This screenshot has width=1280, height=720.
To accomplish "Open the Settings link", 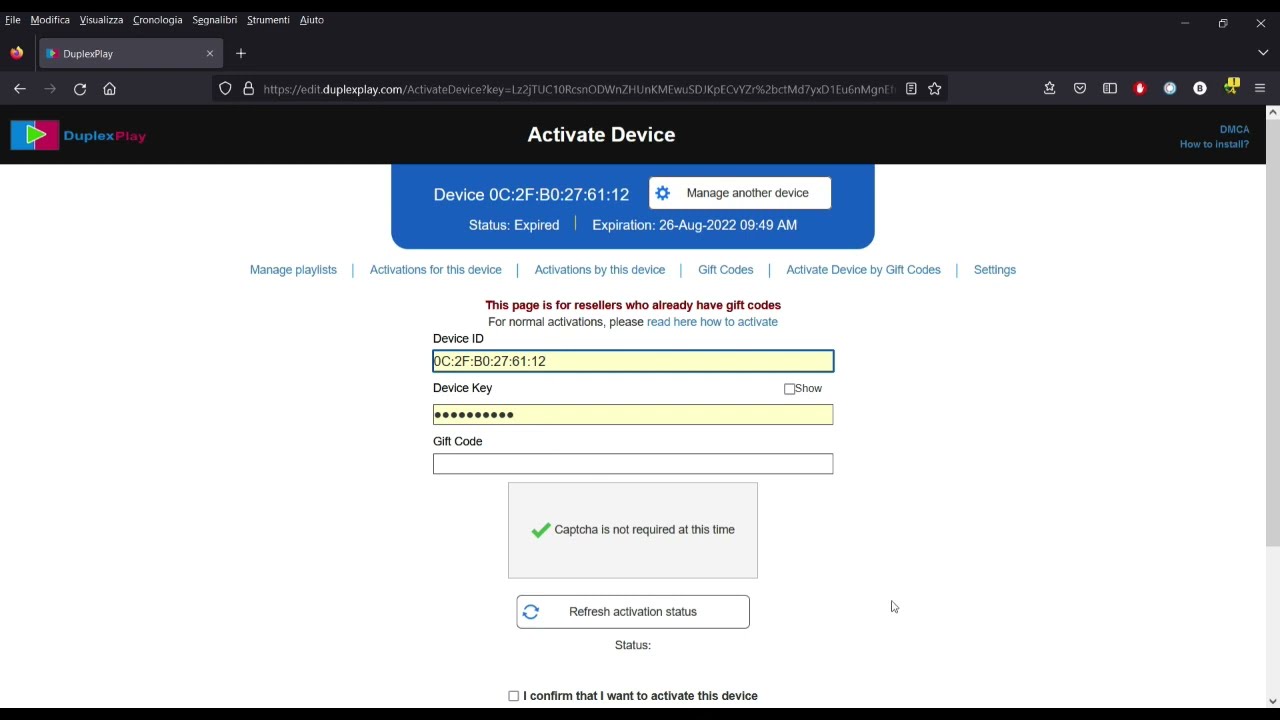I will pos(995,270).
